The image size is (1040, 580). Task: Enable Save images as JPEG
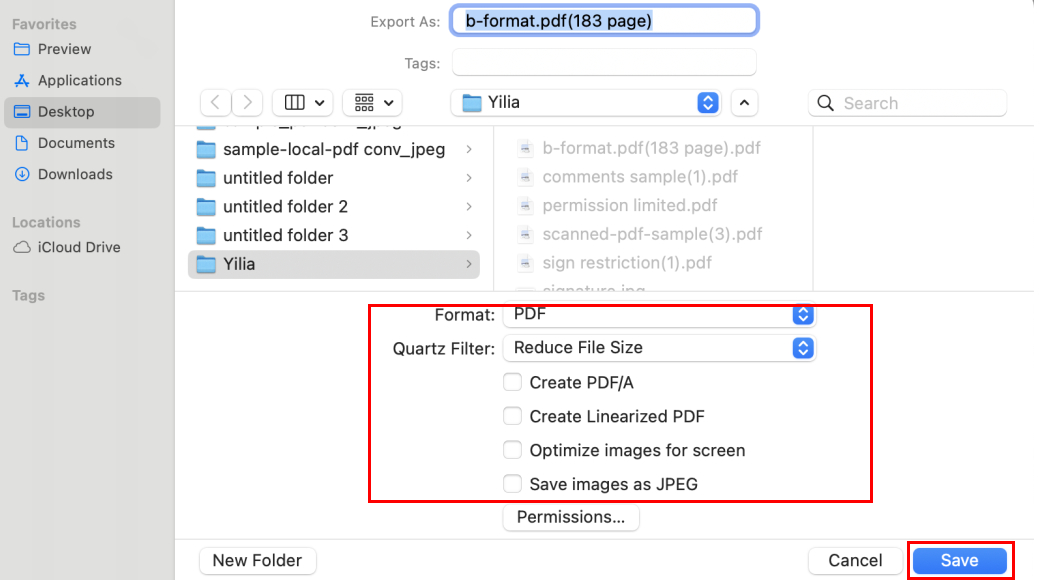[x=512, y=484]
